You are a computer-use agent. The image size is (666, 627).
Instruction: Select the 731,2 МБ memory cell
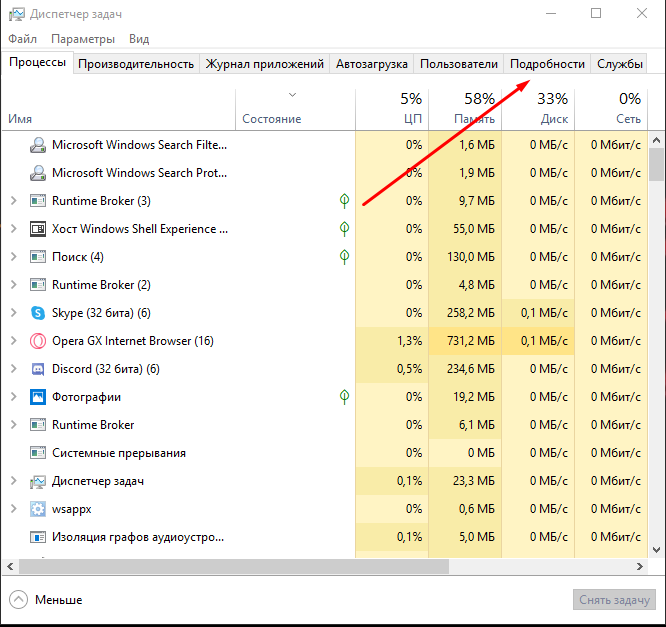pos(465,341)
